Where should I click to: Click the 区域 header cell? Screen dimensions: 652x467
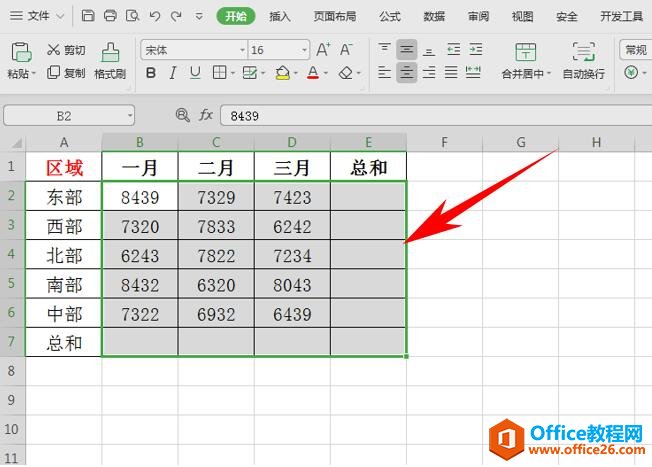point(64,168)
